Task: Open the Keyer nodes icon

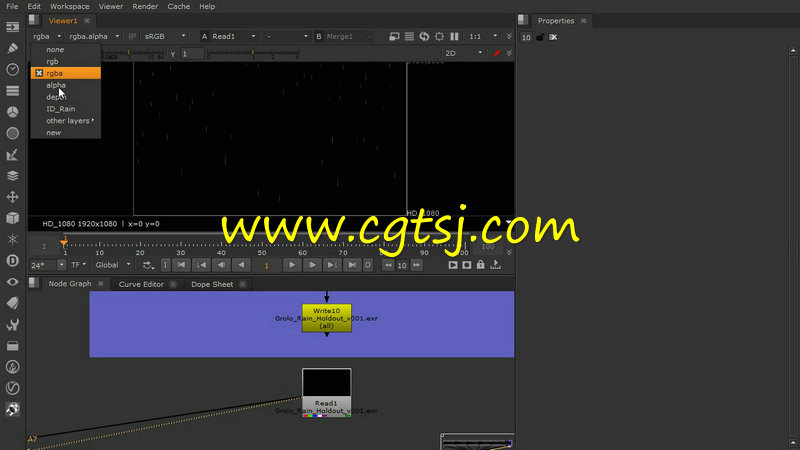Action: click(x=12, y=155)
